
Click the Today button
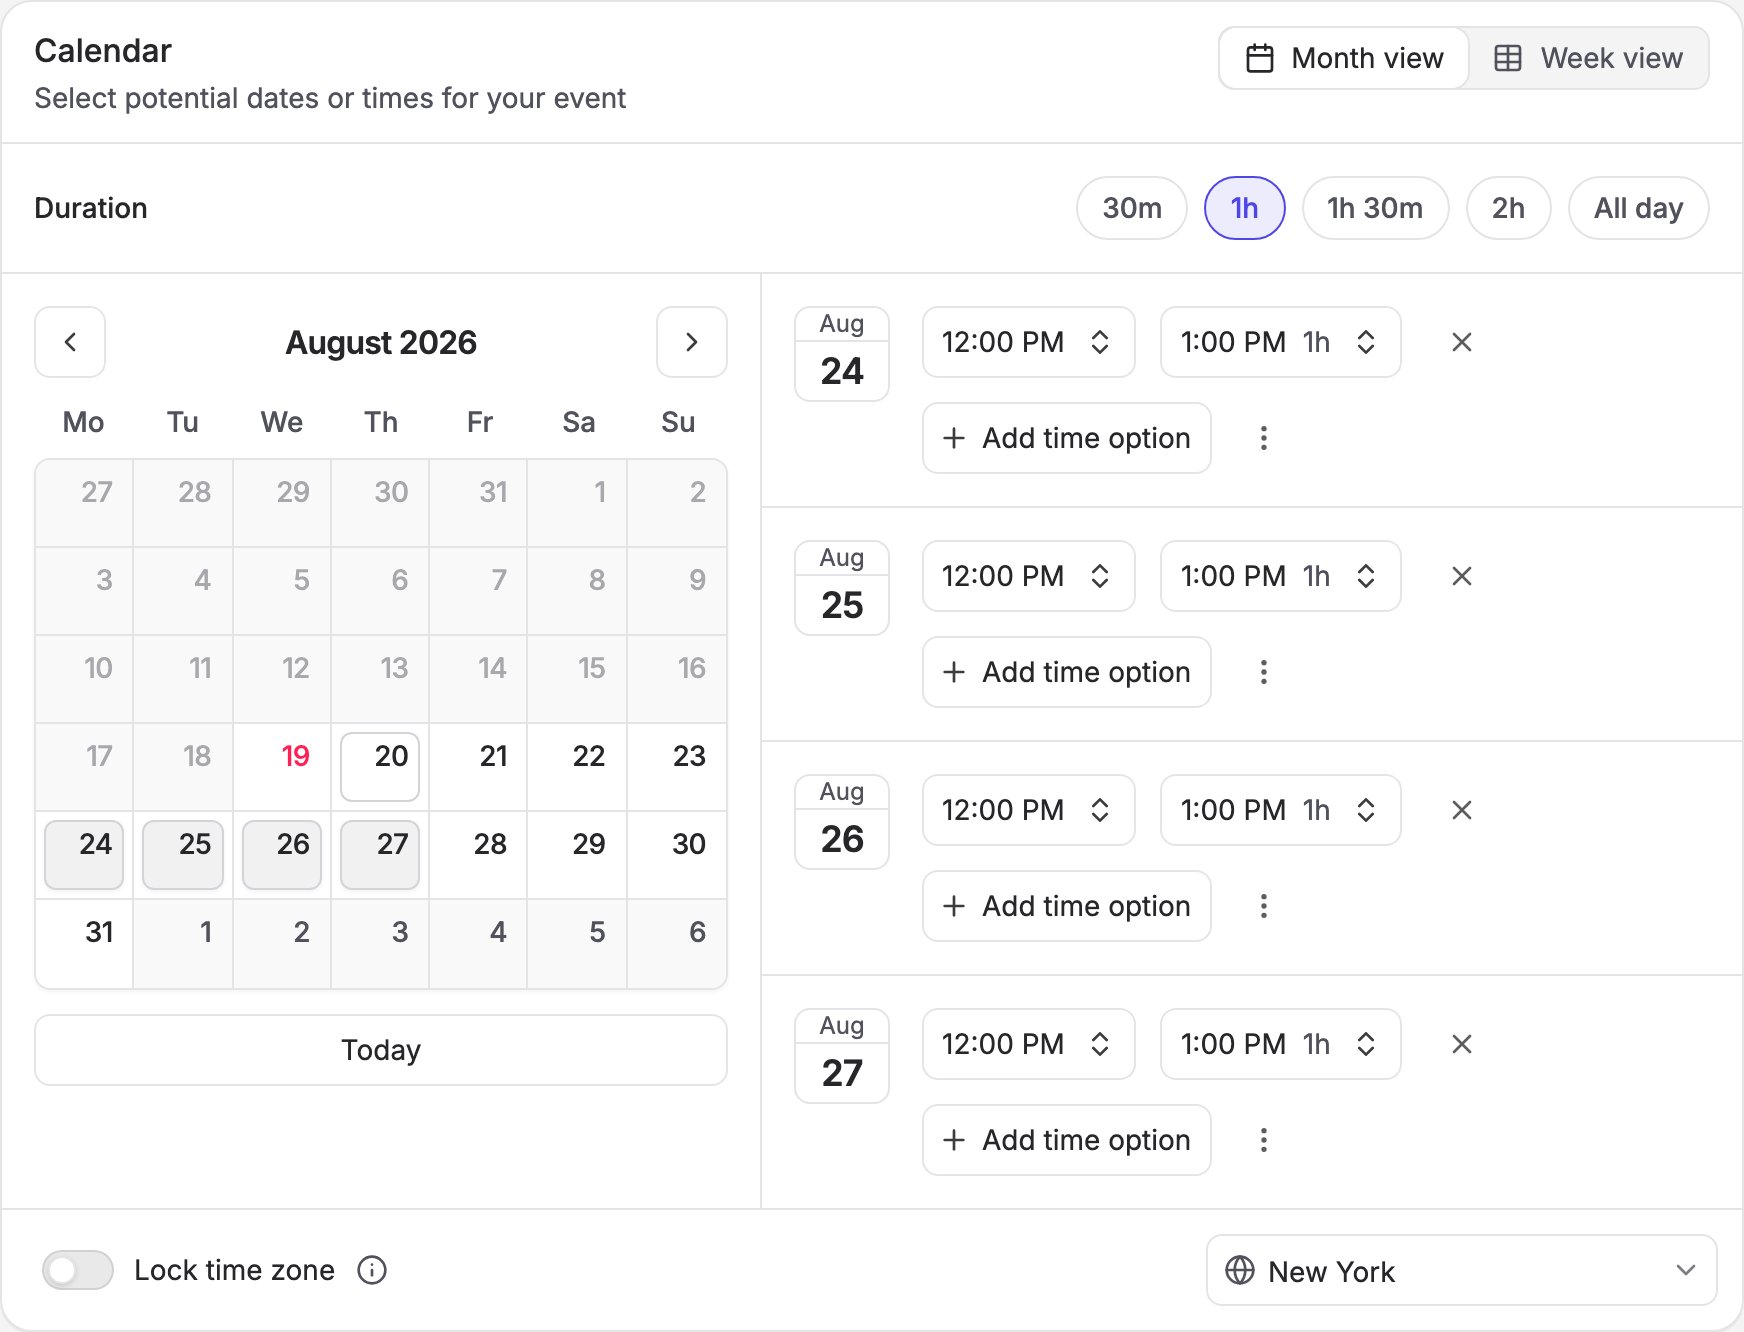[381, 1050]
